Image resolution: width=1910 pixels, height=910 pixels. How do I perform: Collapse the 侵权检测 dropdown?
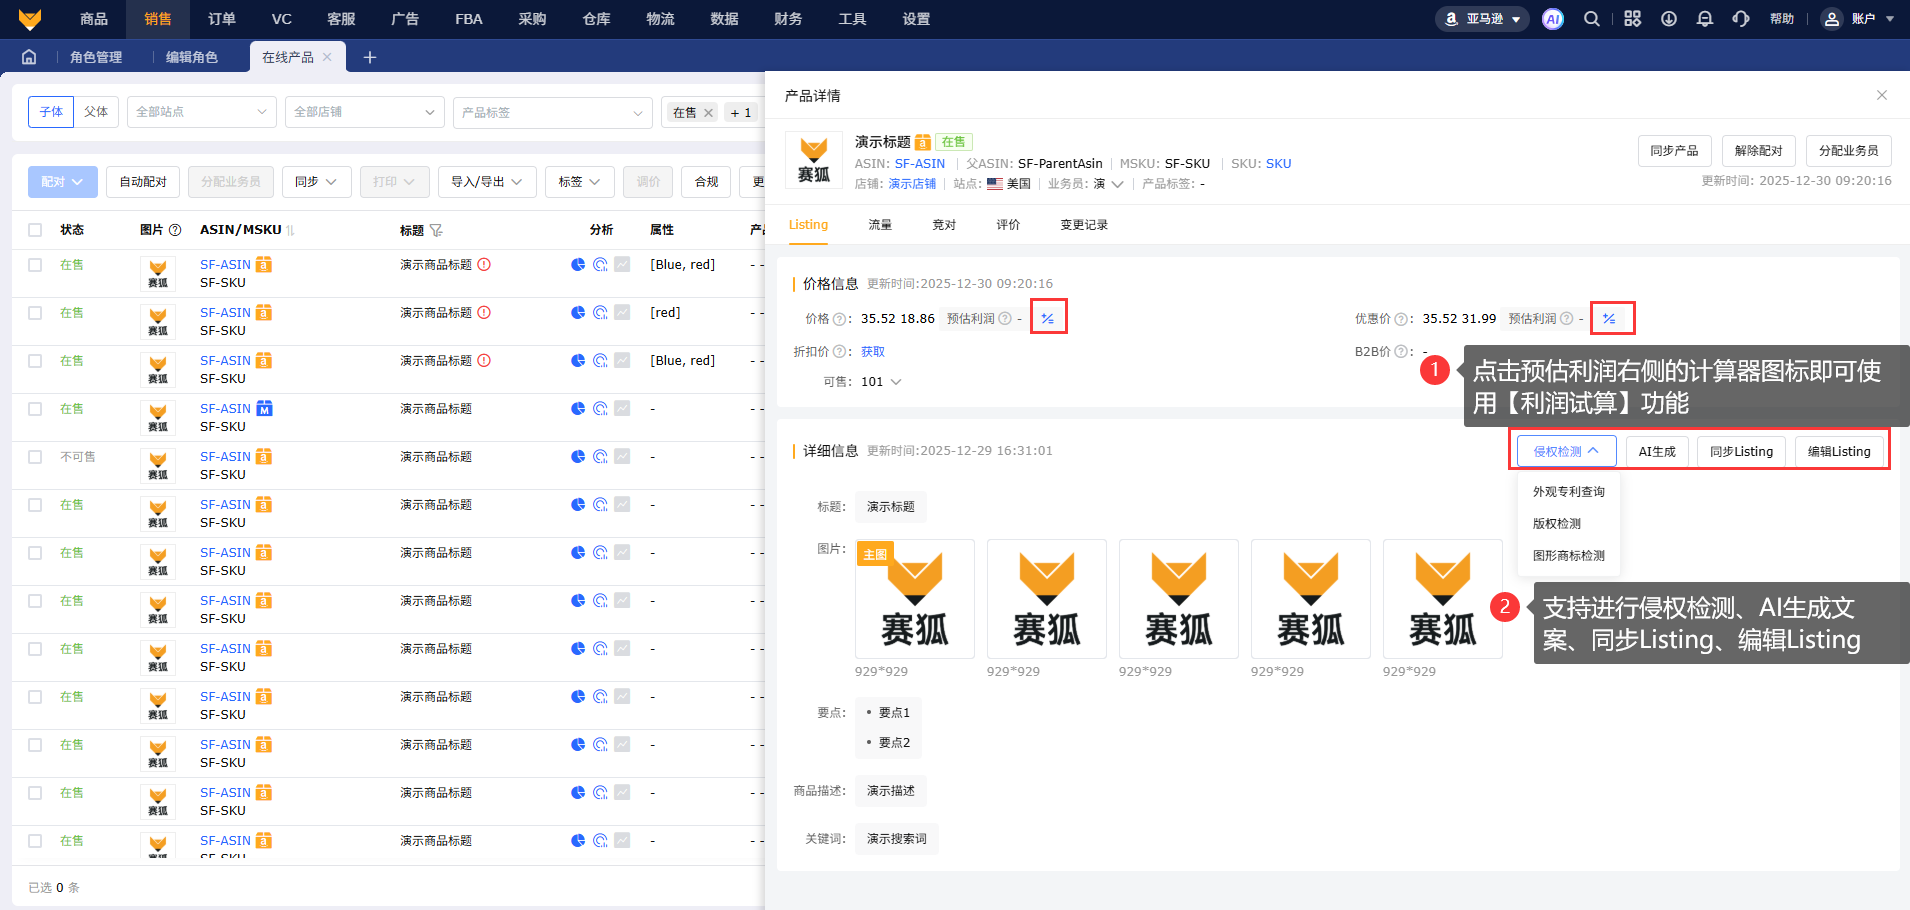point(1566,451)
